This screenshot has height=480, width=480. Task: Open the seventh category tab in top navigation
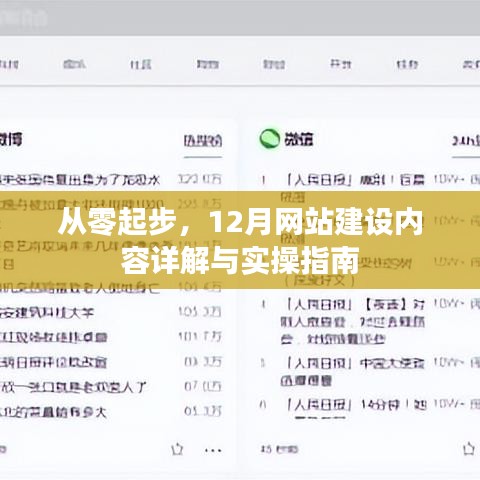[407, 64]
